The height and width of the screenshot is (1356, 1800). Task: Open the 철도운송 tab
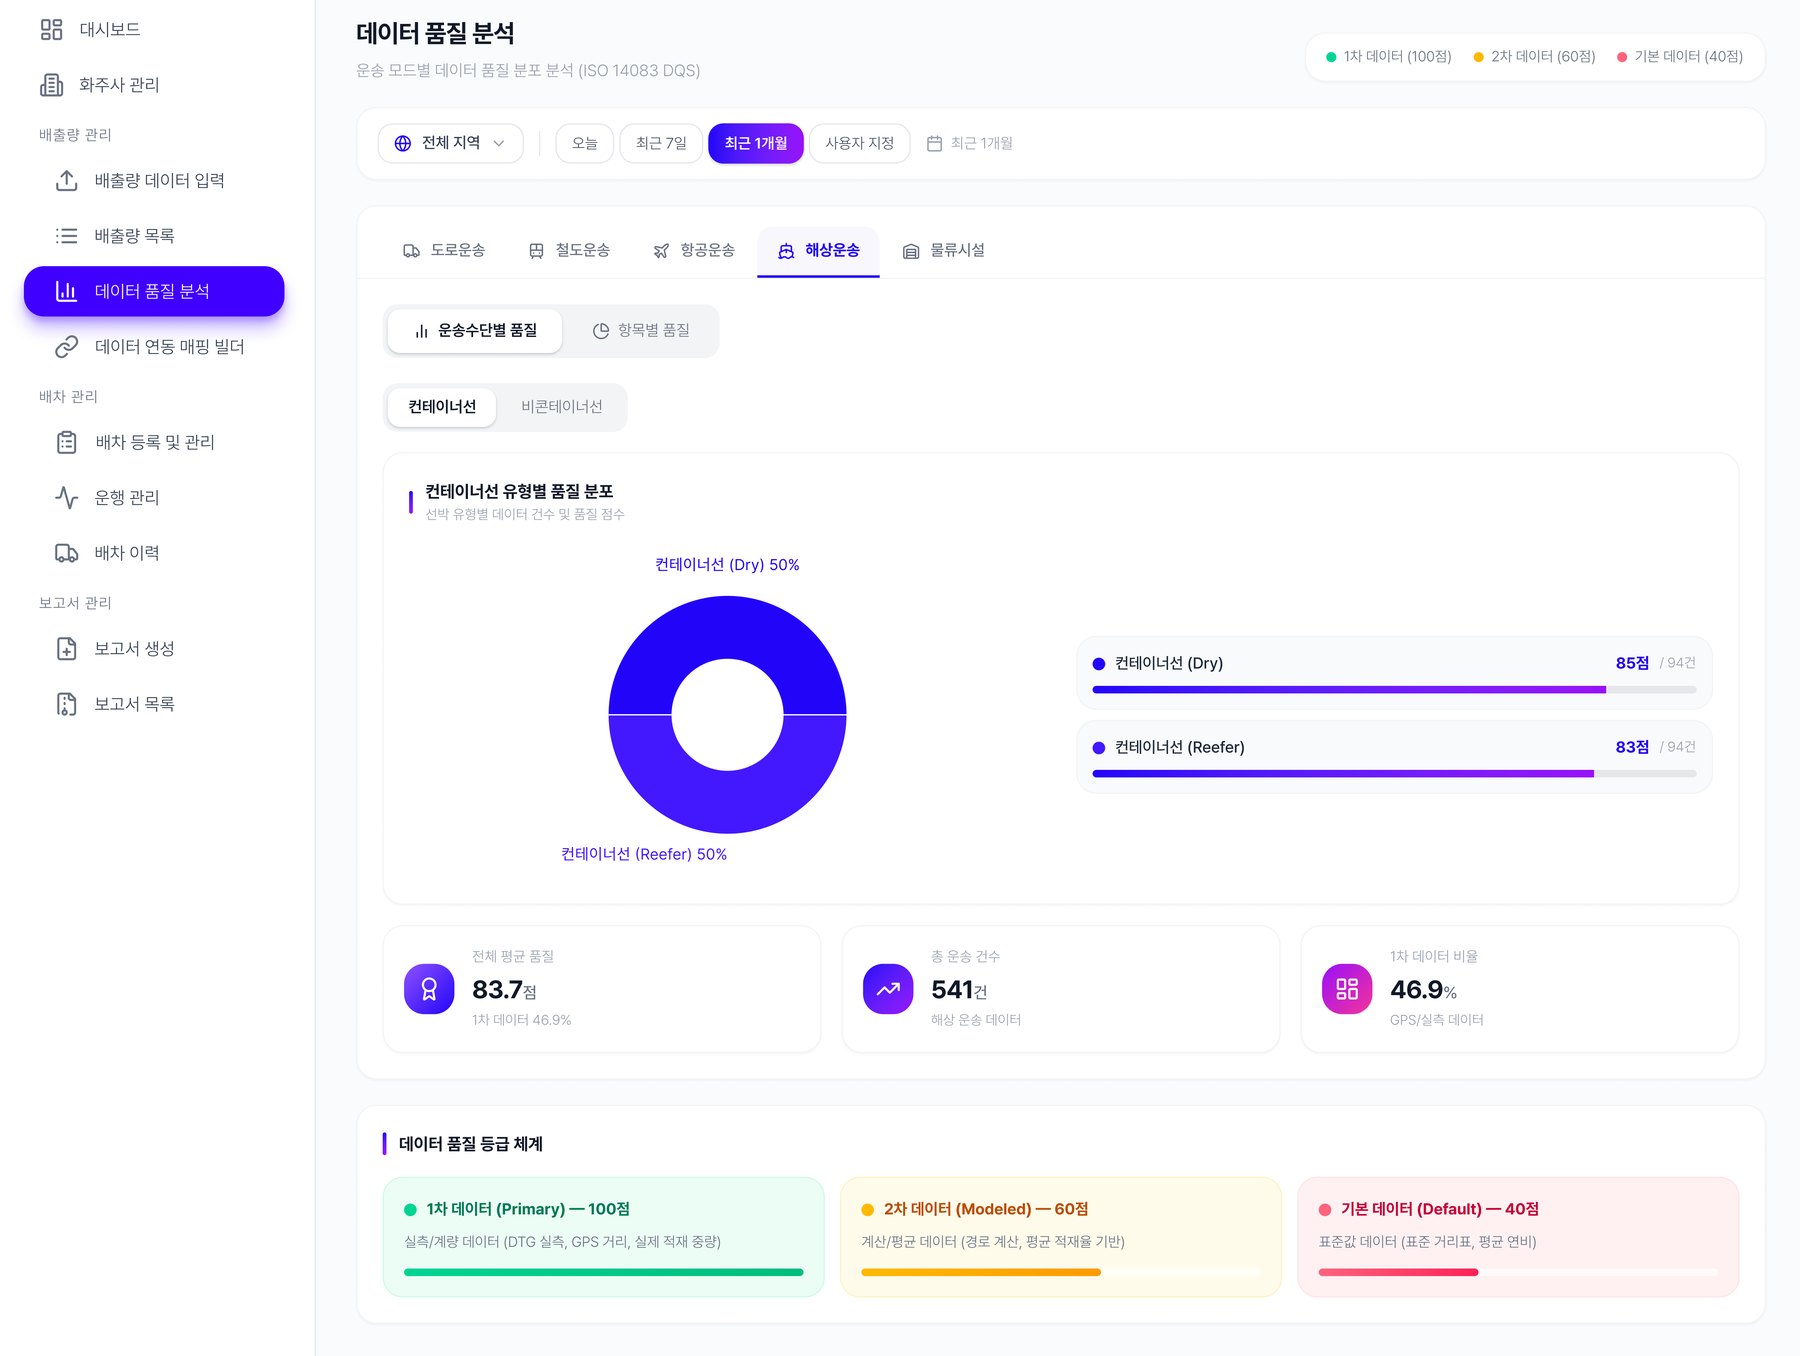pos(569,251)
